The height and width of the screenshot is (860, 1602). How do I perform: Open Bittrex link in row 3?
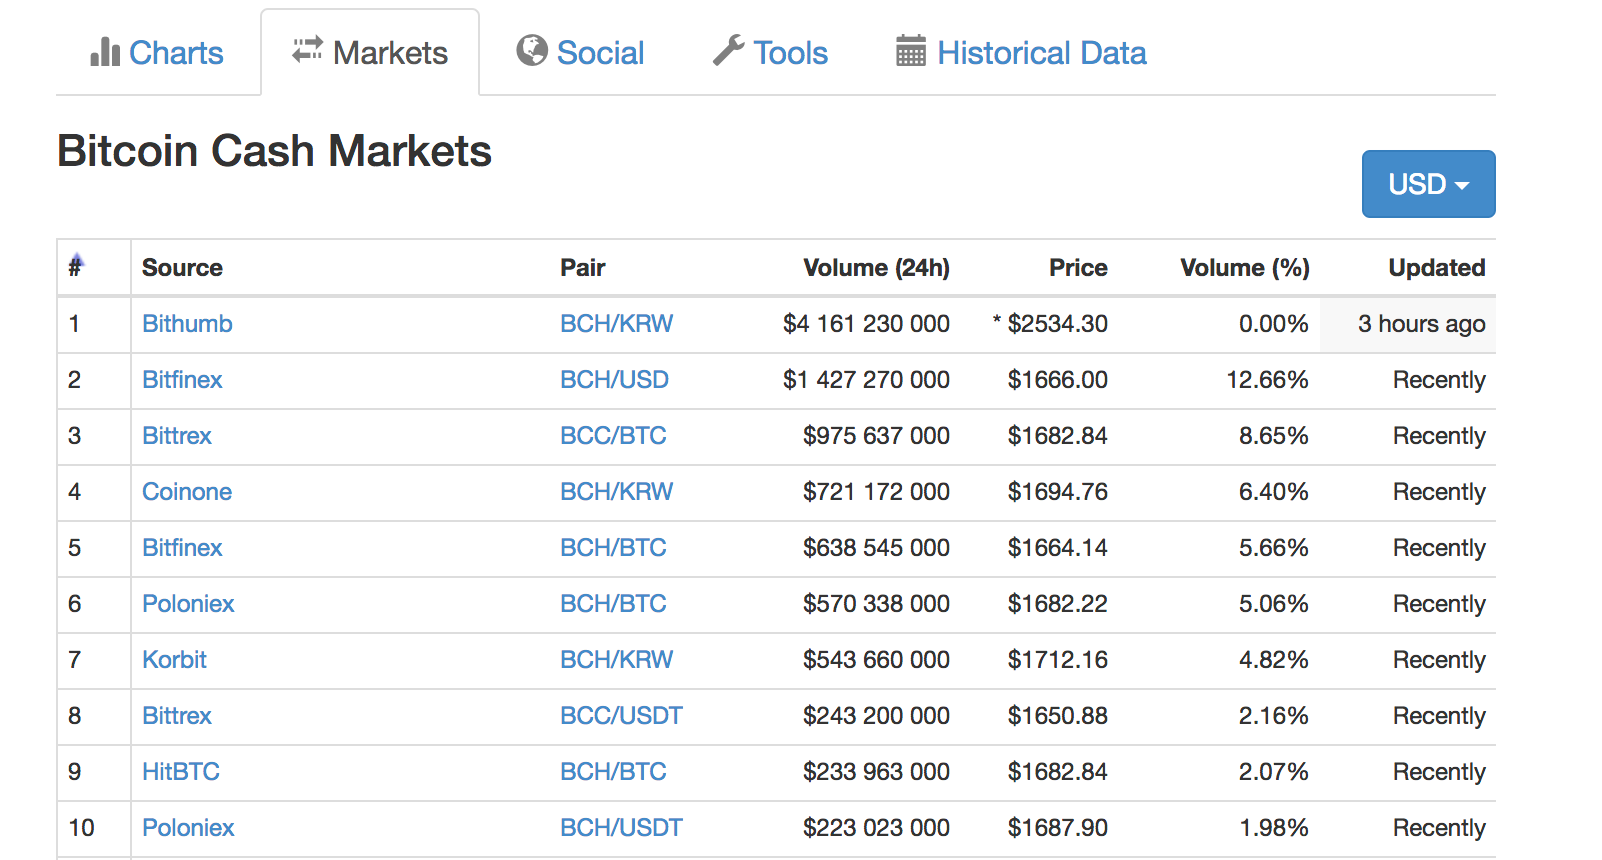pos(177,436)
